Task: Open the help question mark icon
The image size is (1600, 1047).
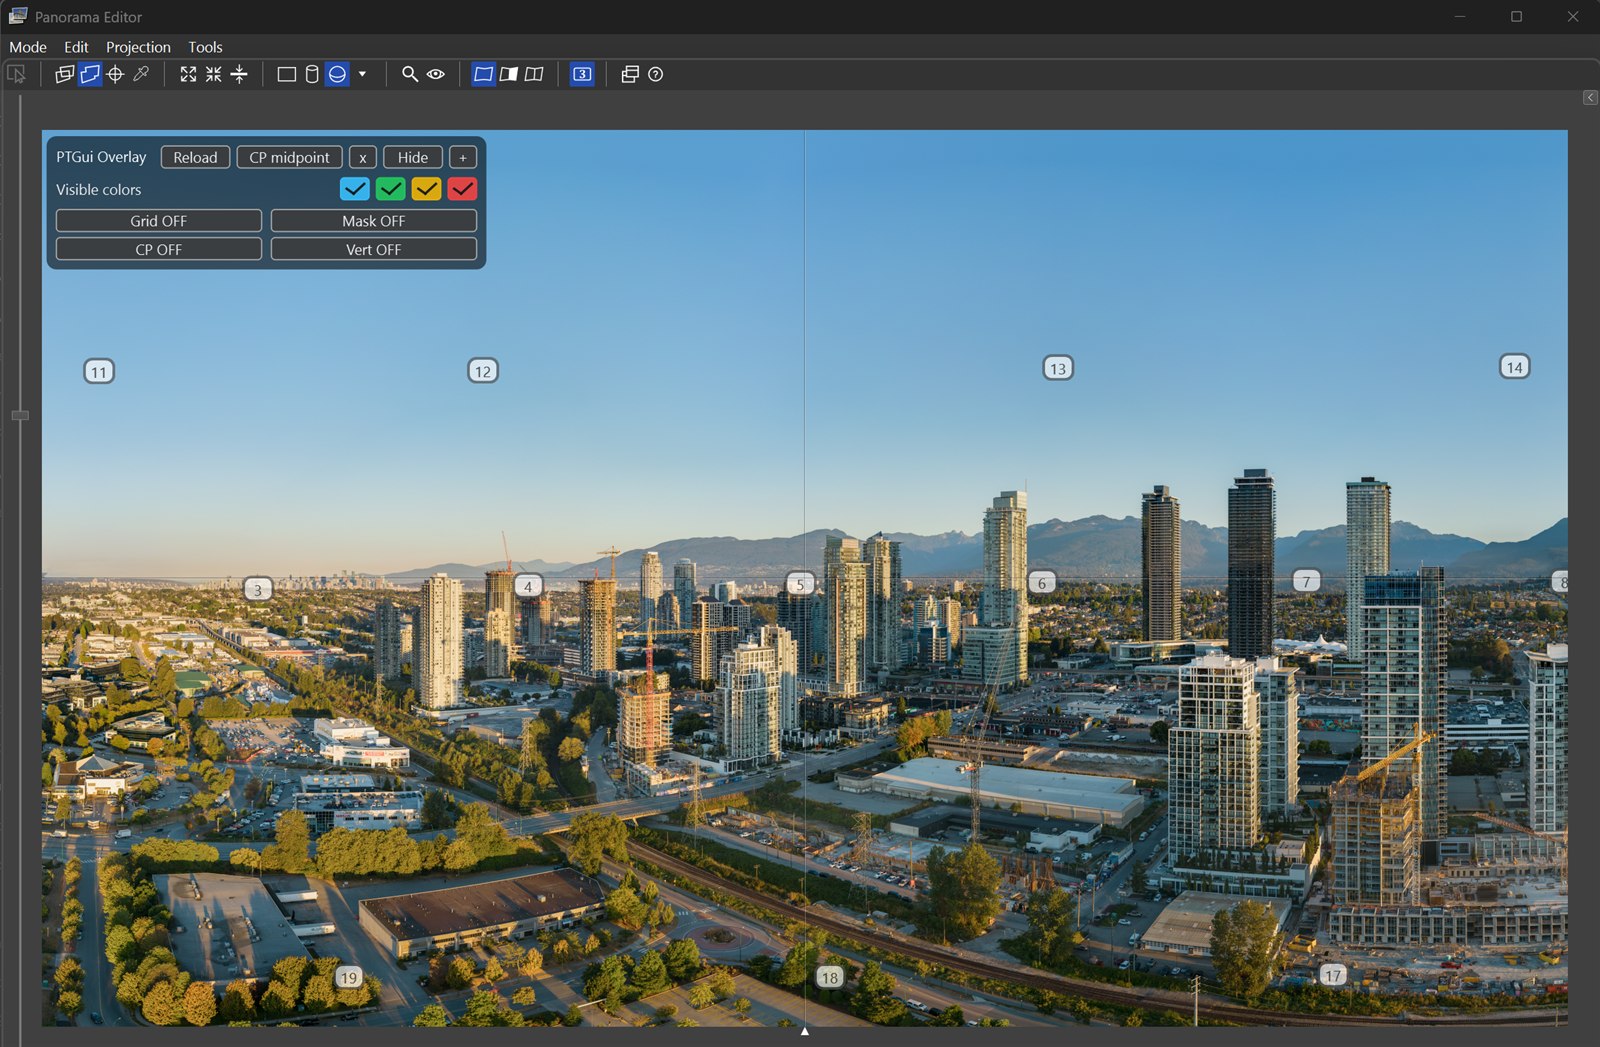Action: pyautogui.click(x=654, y=73)
